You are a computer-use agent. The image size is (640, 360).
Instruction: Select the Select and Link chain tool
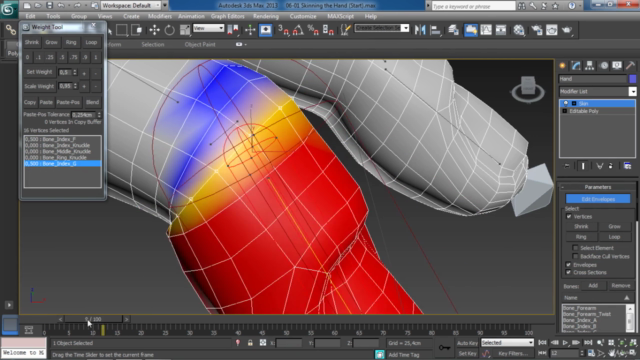[x=10, y=30]
